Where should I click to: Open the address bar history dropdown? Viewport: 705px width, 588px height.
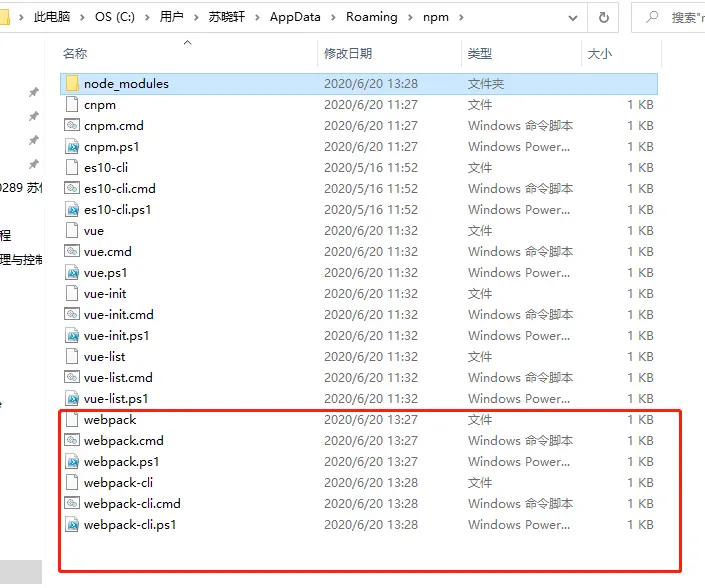click(x=573, y=18)
